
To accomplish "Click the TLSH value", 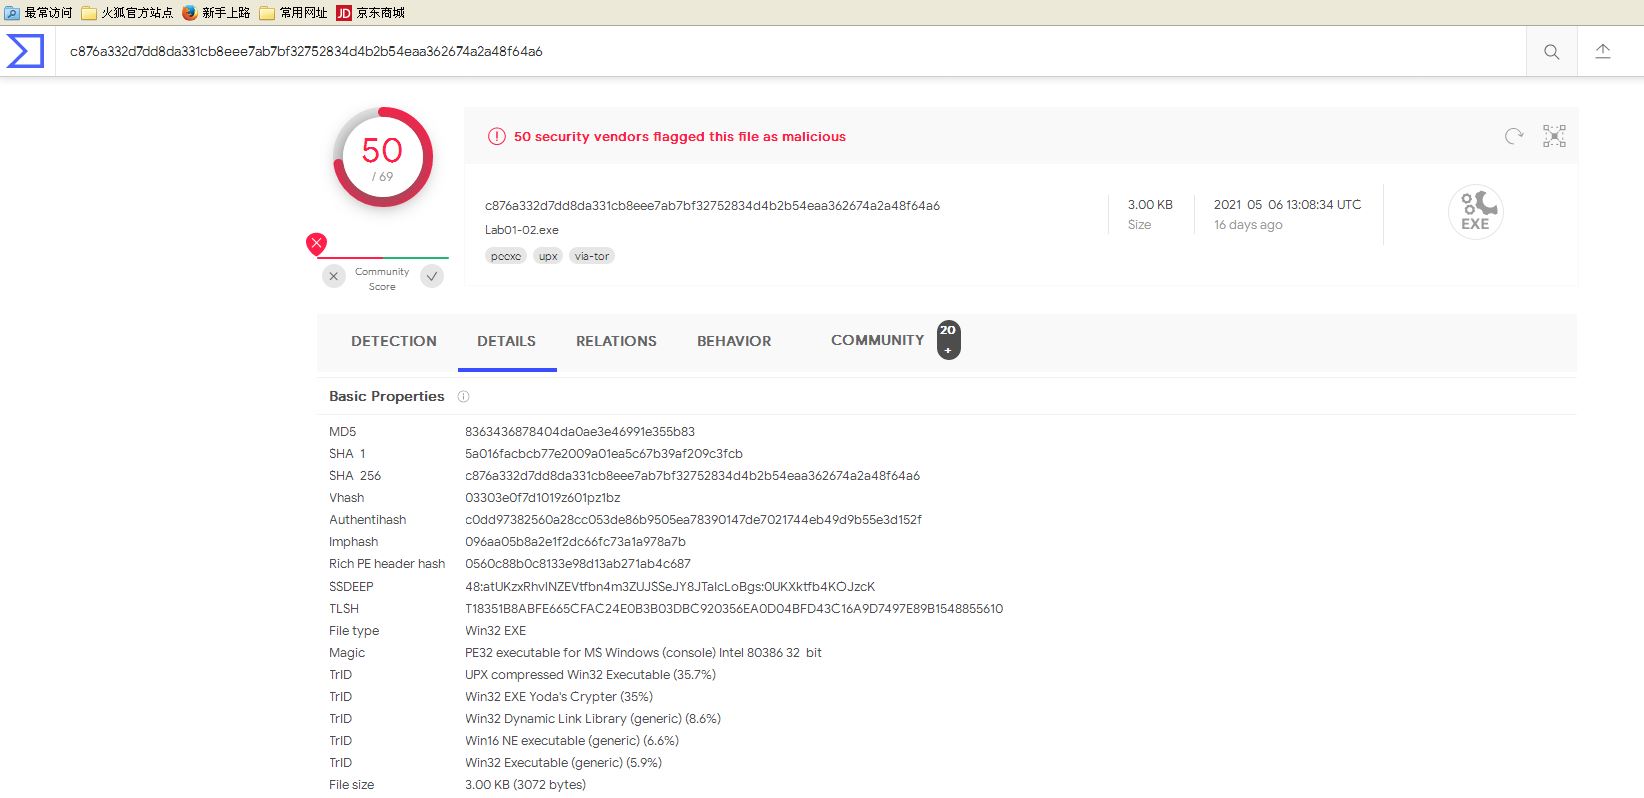I will (734, 609).
